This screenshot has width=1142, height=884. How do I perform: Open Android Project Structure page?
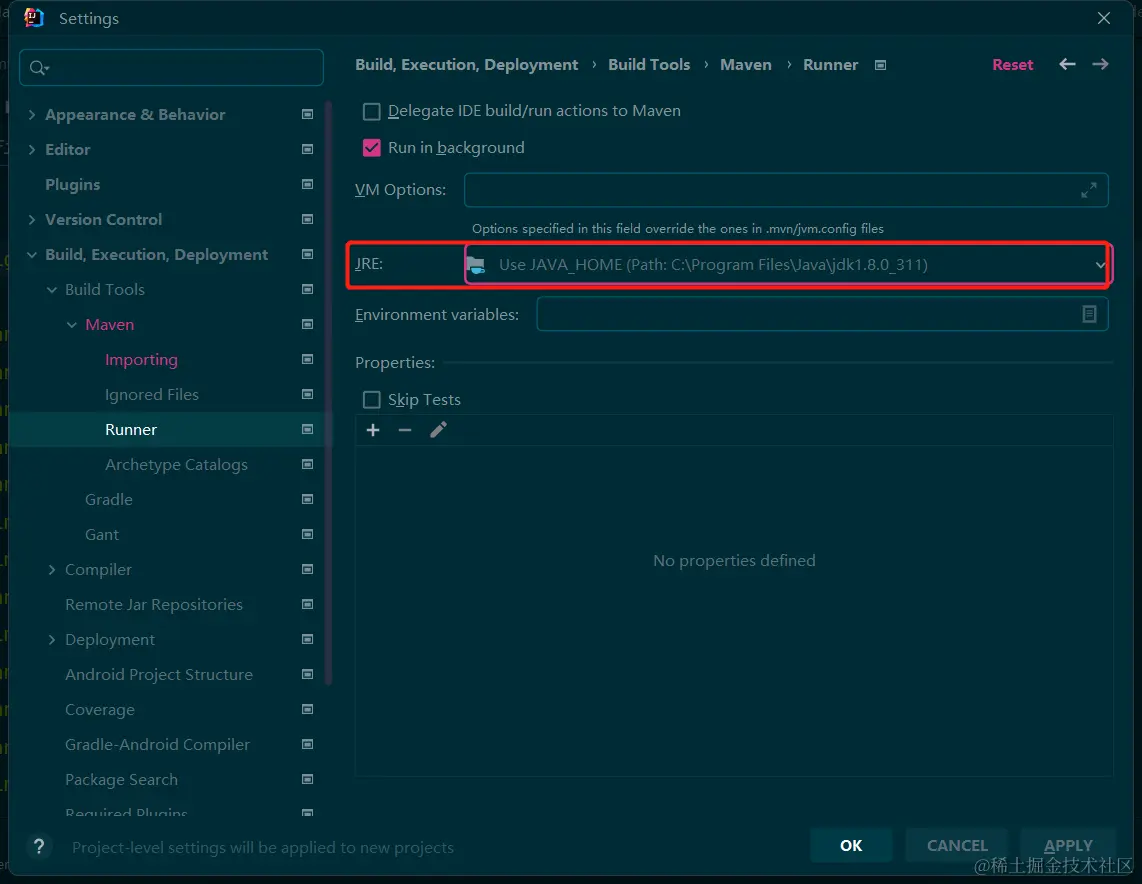point(159,674)
